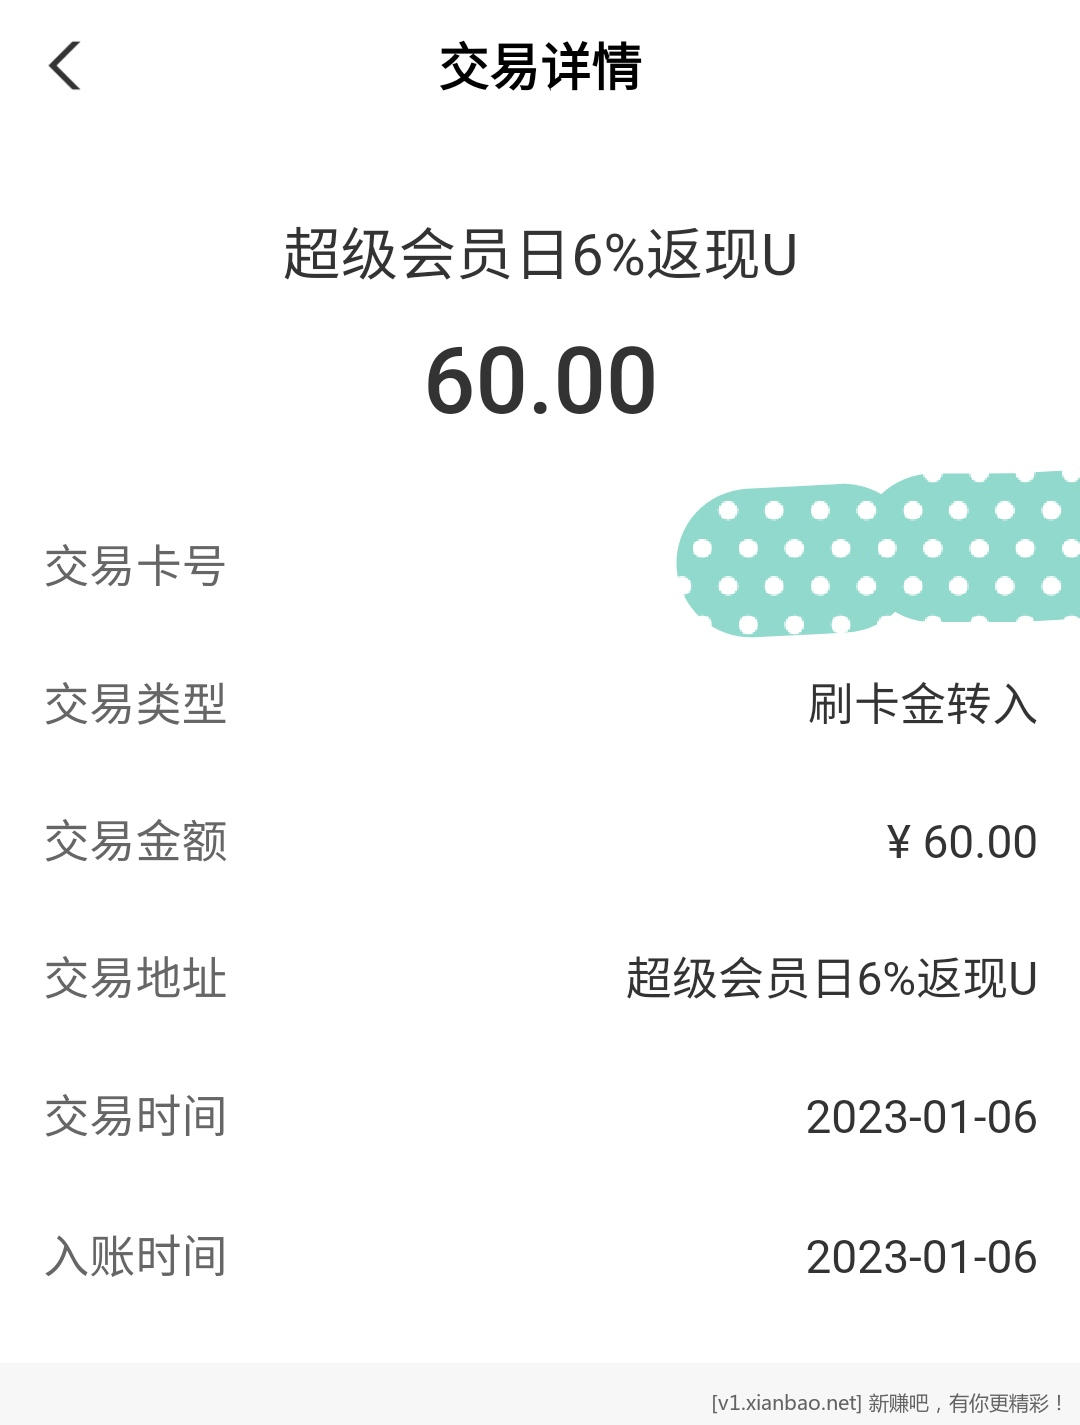
Task: Tap the back arrow icon
Action: pos(65,67)
